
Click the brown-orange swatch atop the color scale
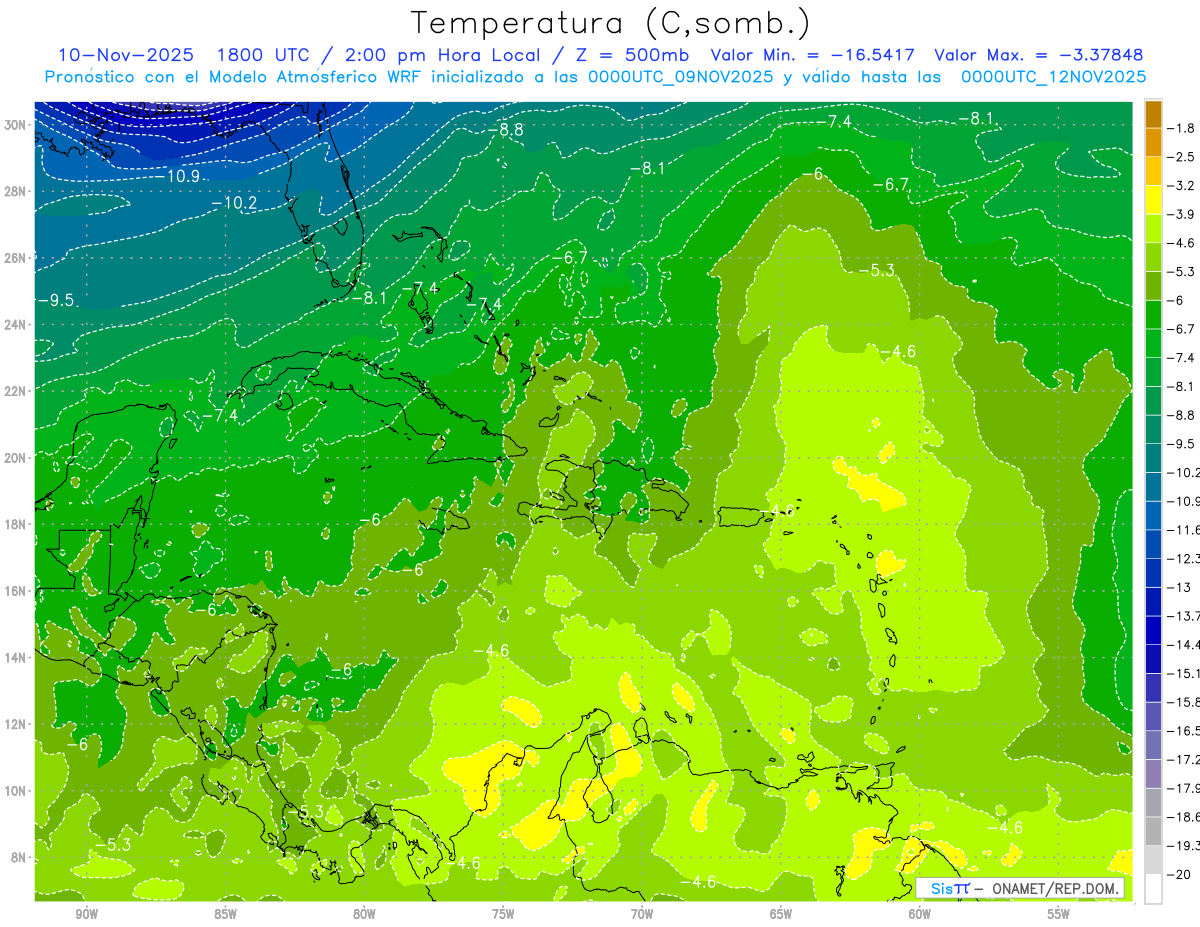point(1153,114)
